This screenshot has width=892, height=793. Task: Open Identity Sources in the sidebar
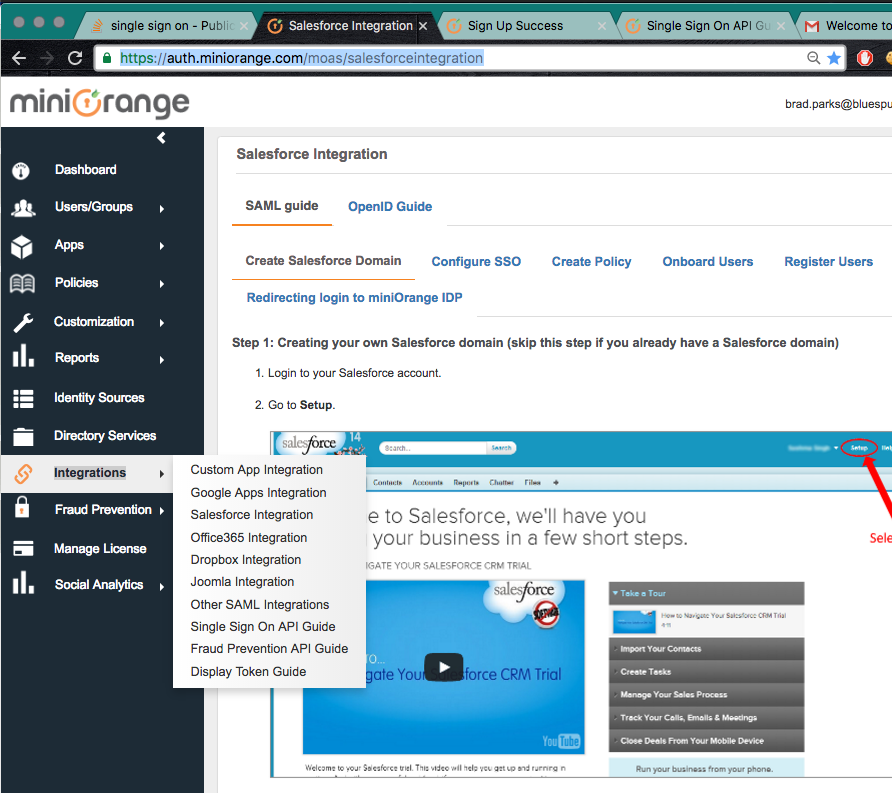[x=99, y=398]
